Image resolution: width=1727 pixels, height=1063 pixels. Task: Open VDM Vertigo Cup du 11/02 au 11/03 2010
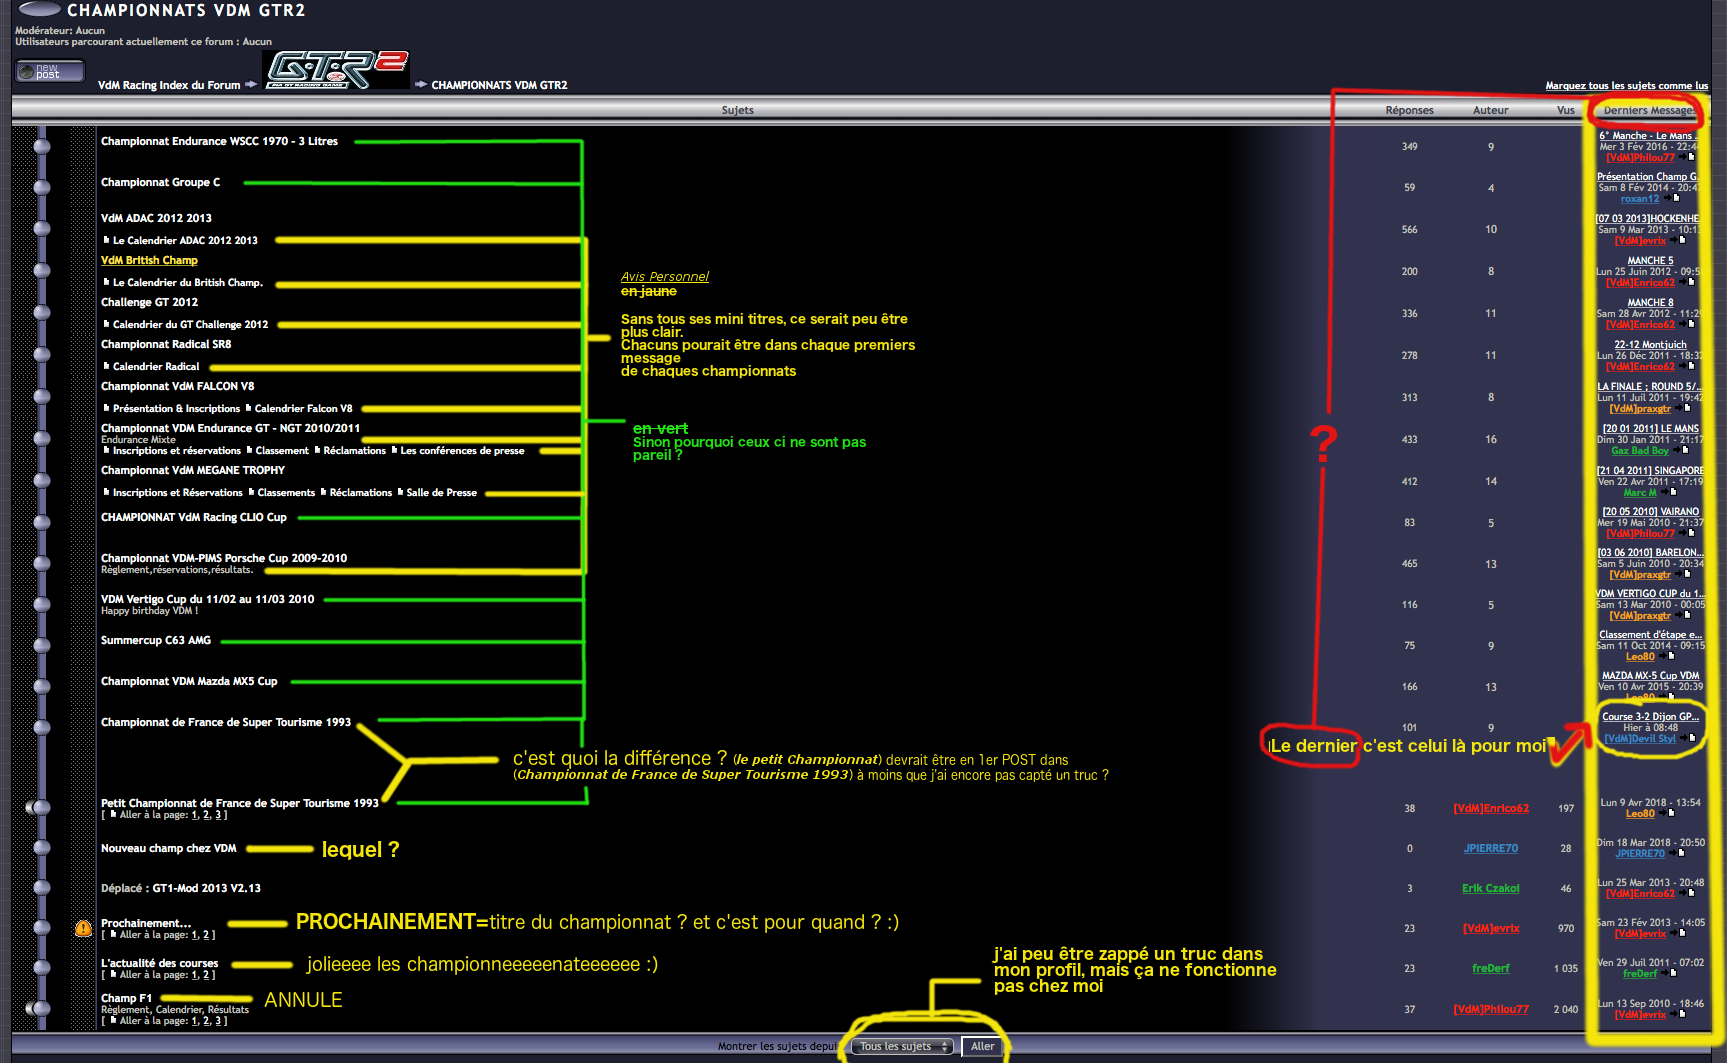coord(207,599)
